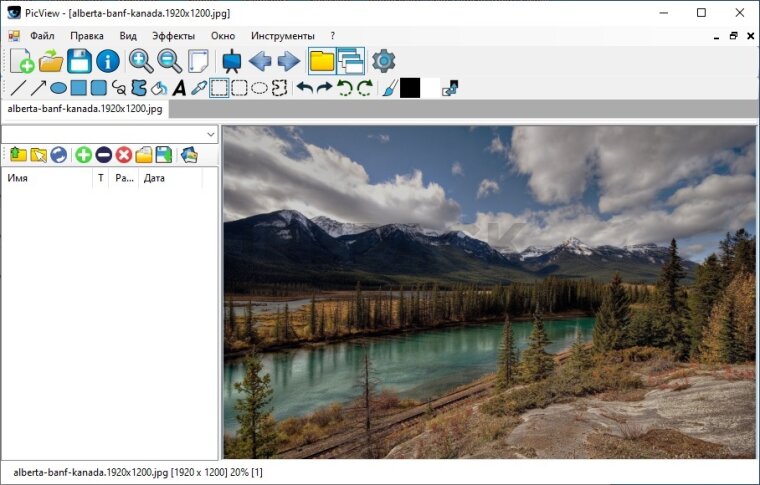Select the eyedropper color picker tool

tap(198, 88)
